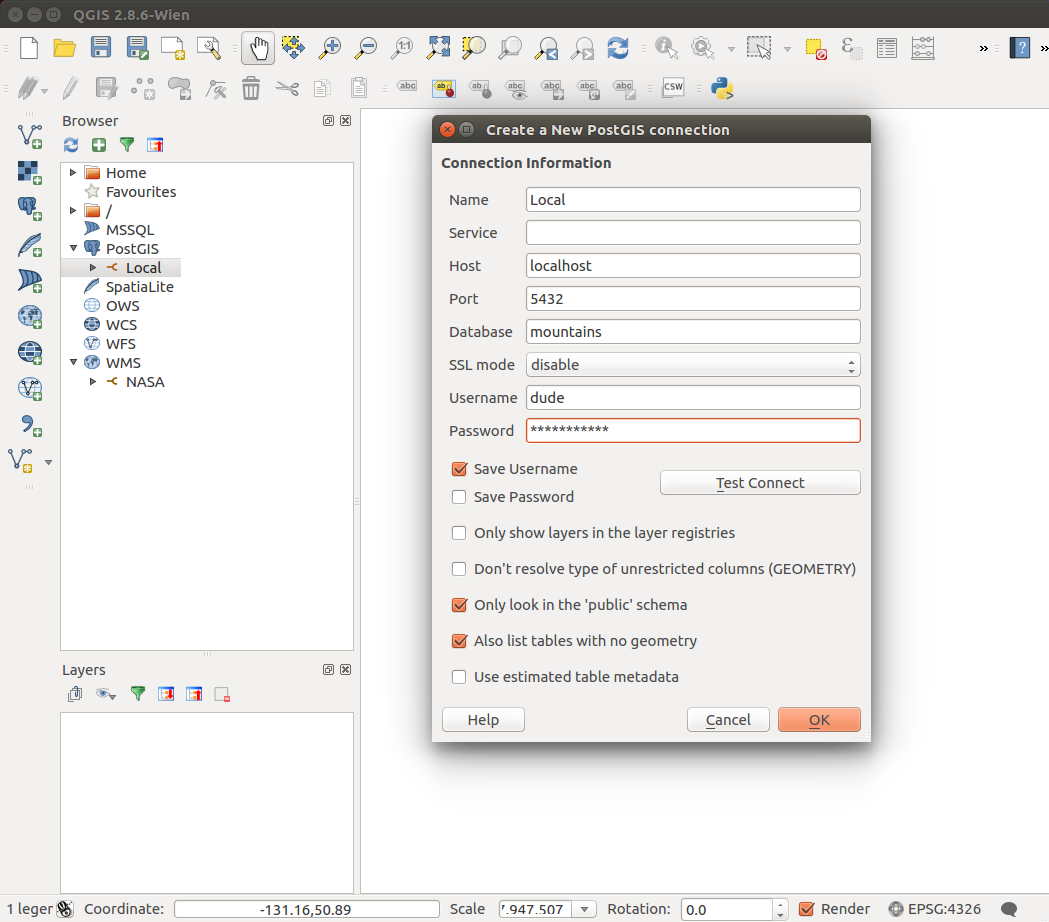Click the Refresh icon in the toolbar
The height and width of the screenshot is (922, 1049).
click(x=618, y=47)
